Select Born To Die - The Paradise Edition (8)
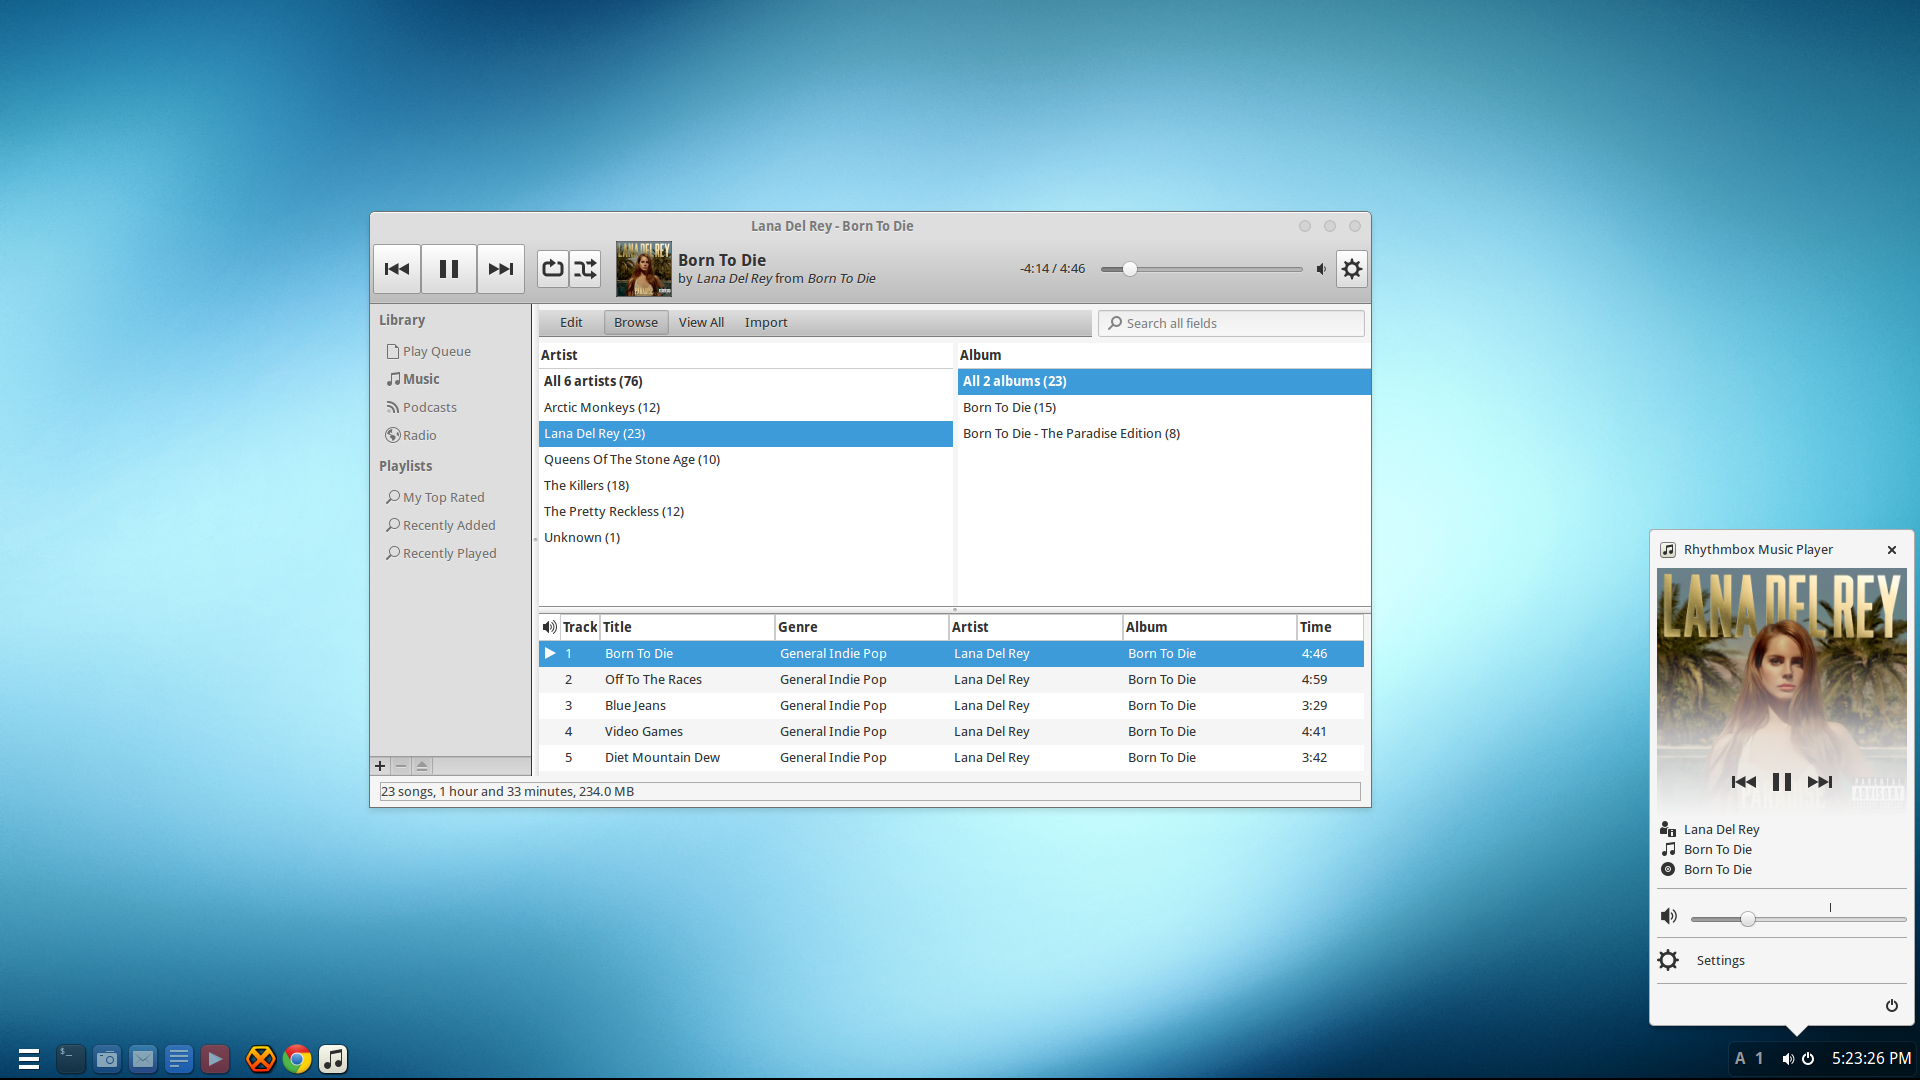The image size is (1920, 1080). tap(1164, 433)
